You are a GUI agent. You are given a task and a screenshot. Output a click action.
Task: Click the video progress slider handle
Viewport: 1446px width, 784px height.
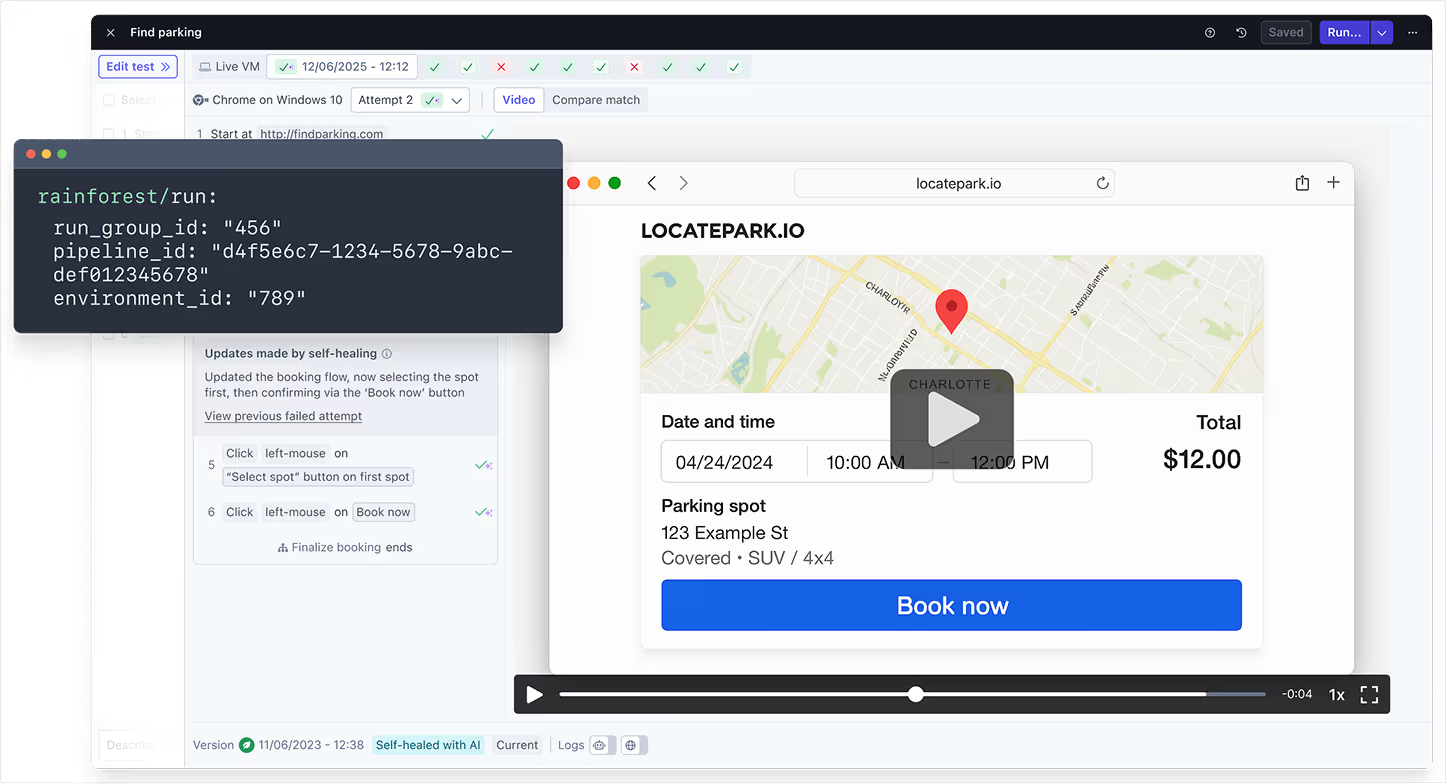[x=915, y=694]
